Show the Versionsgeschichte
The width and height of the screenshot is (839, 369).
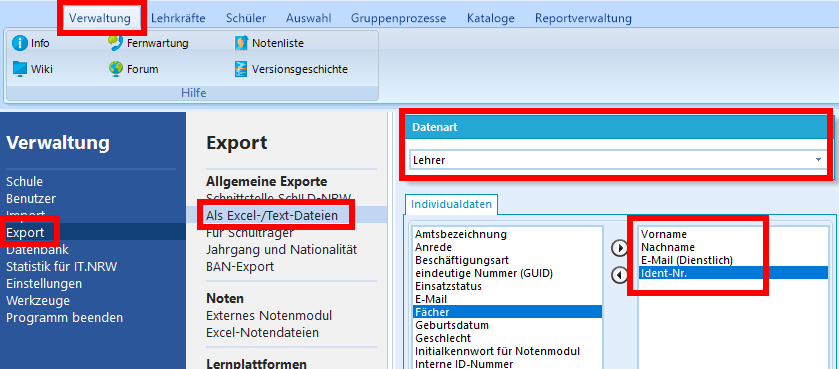click(292, 69)
